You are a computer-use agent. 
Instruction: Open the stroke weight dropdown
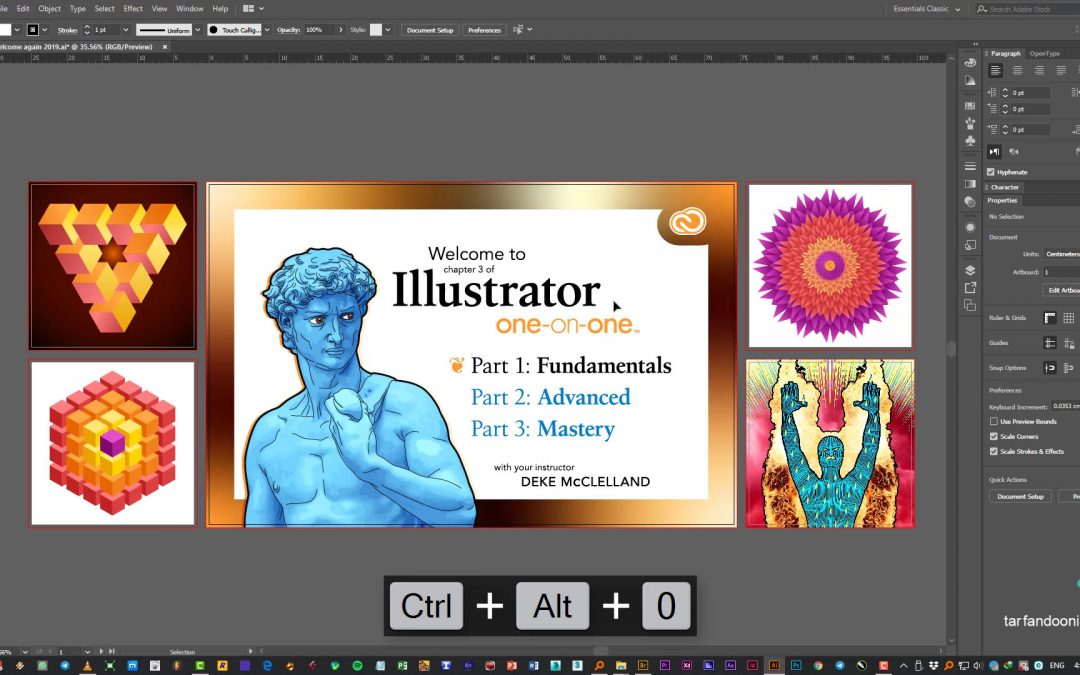125,30
